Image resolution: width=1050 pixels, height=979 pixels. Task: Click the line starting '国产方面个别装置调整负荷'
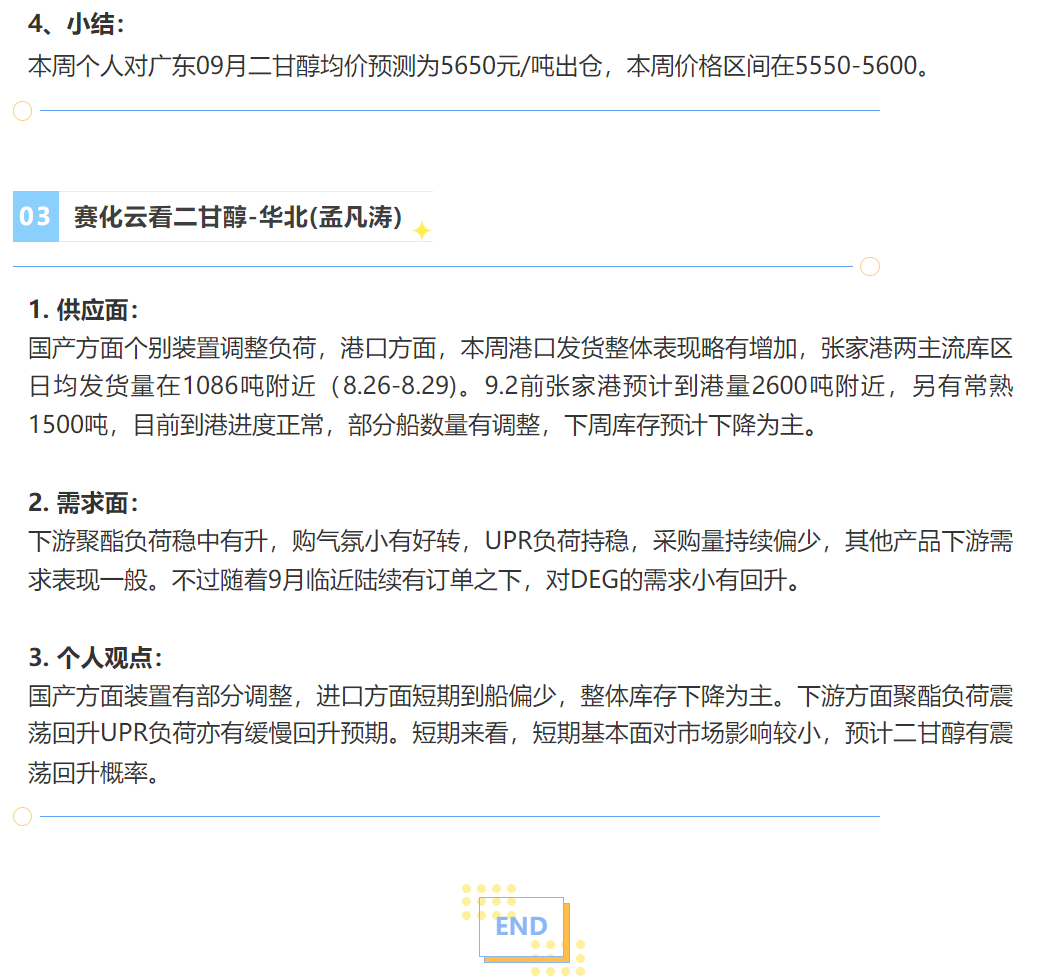tap(520, 348)
